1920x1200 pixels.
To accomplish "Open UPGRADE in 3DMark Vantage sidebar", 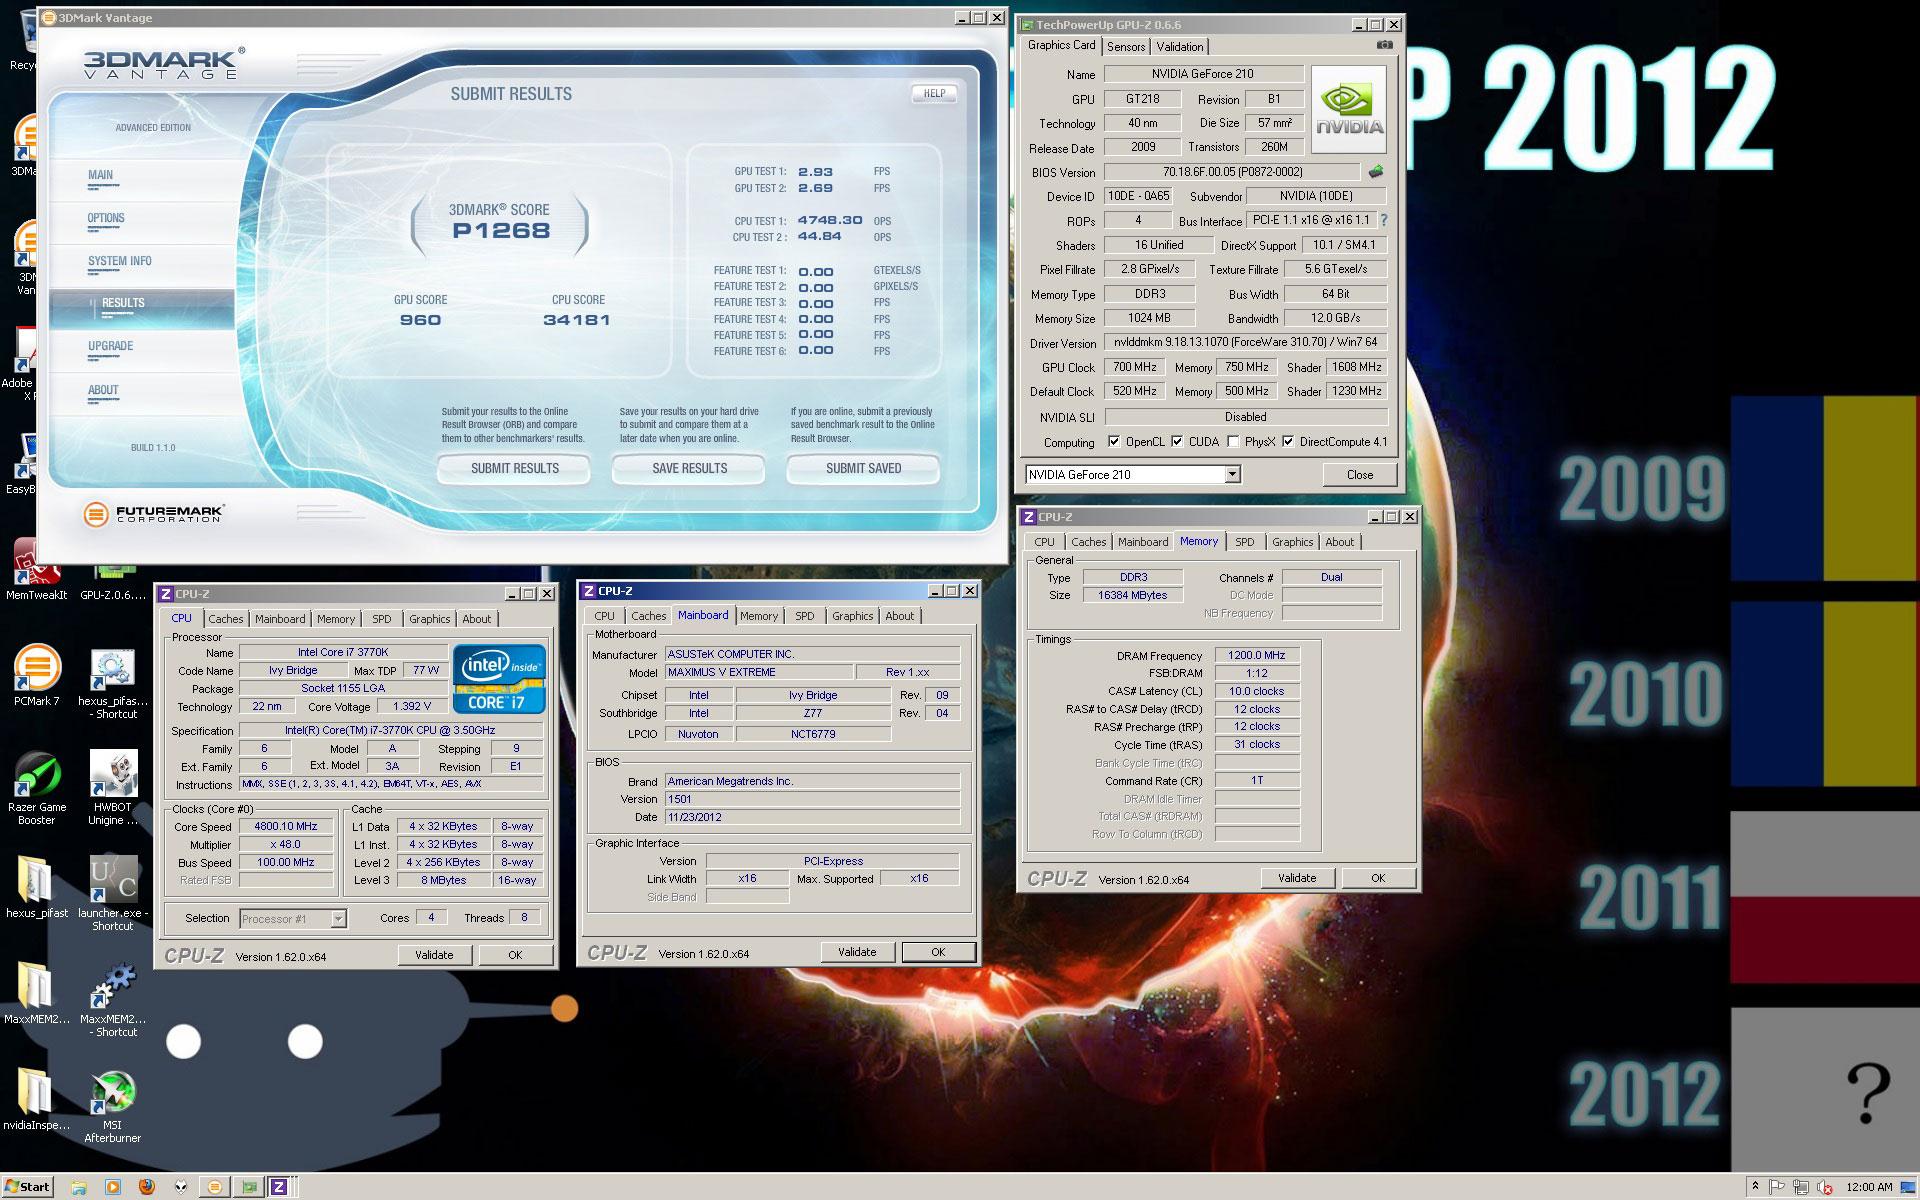I will [x=110, y=346].
